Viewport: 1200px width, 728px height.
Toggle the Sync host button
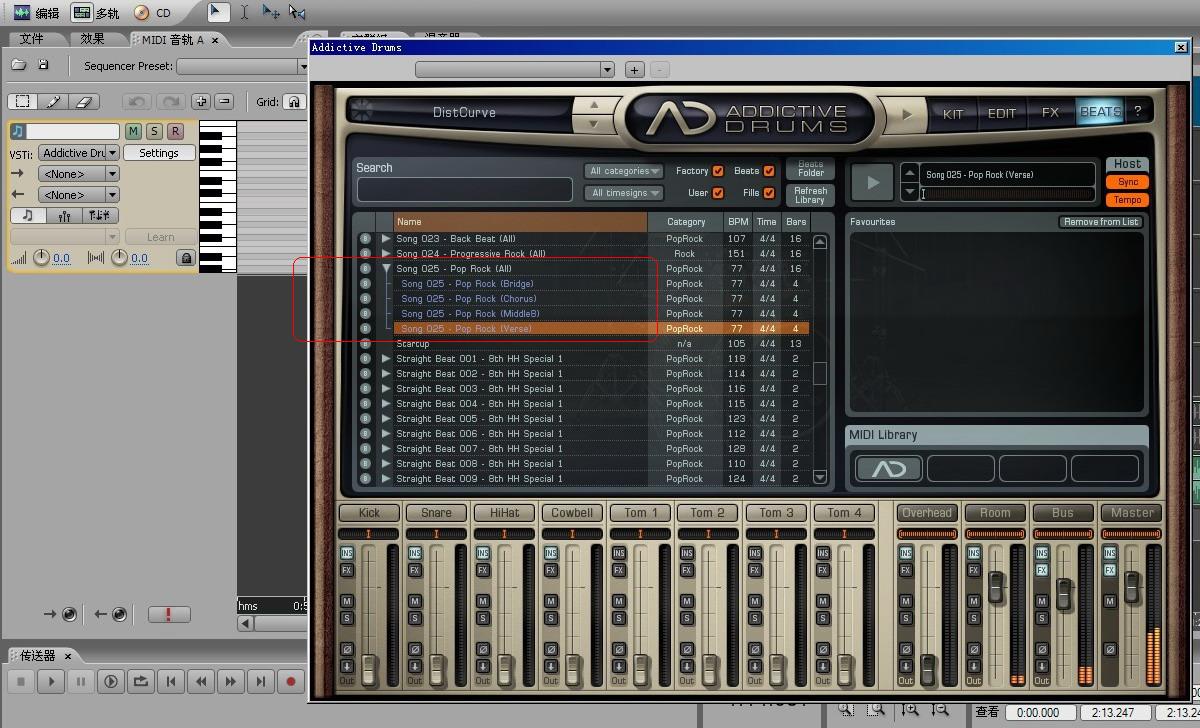[1127, 182]
